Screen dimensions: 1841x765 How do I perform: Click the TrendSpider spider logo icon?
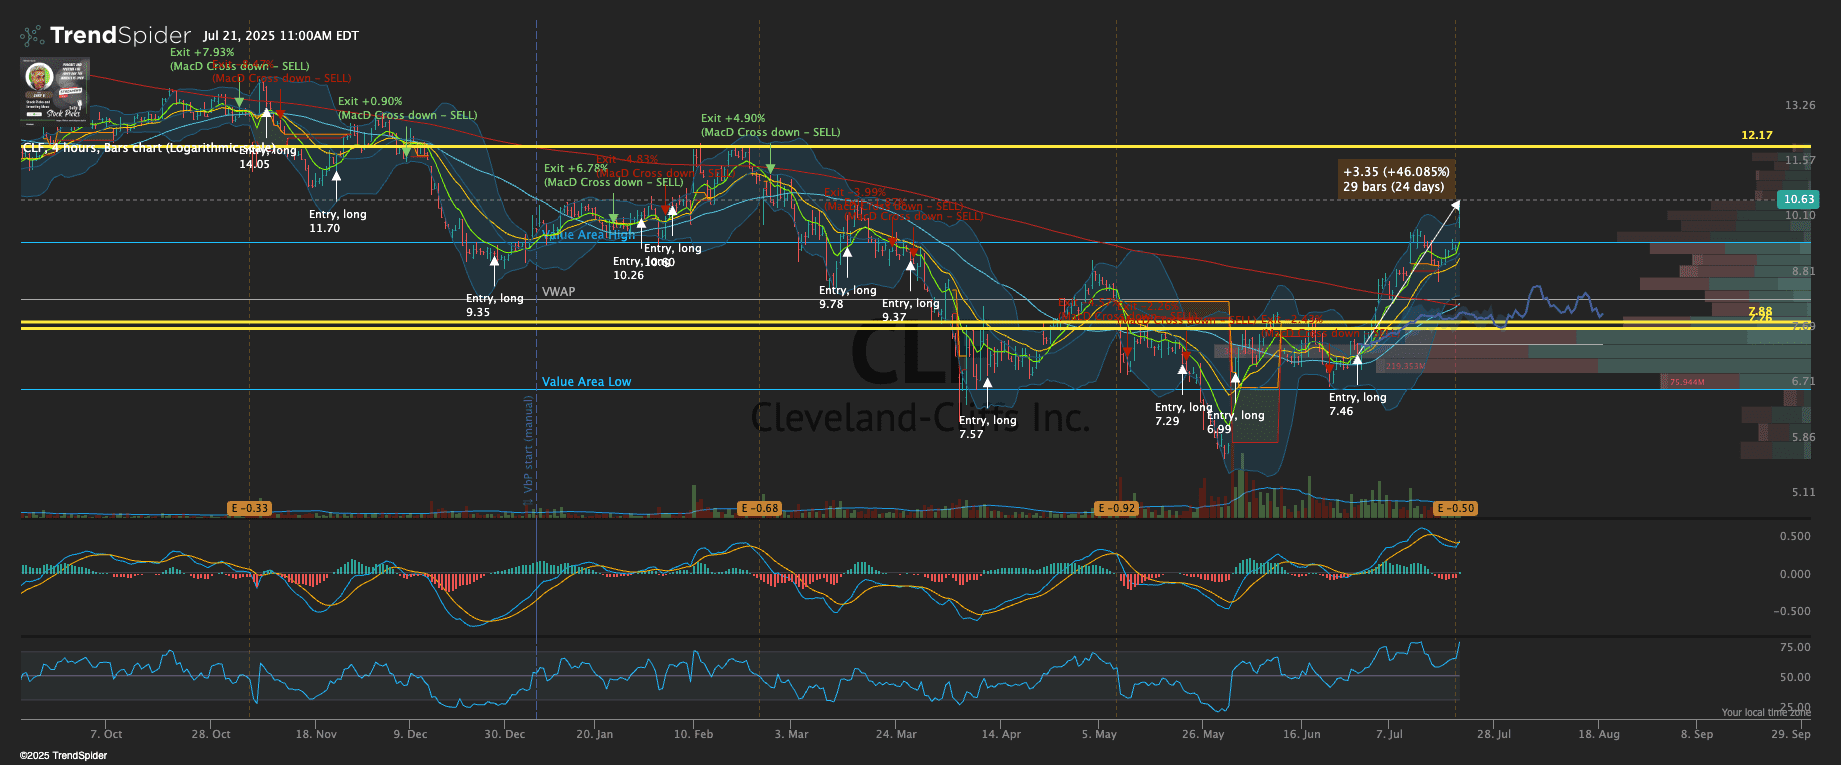32,36
